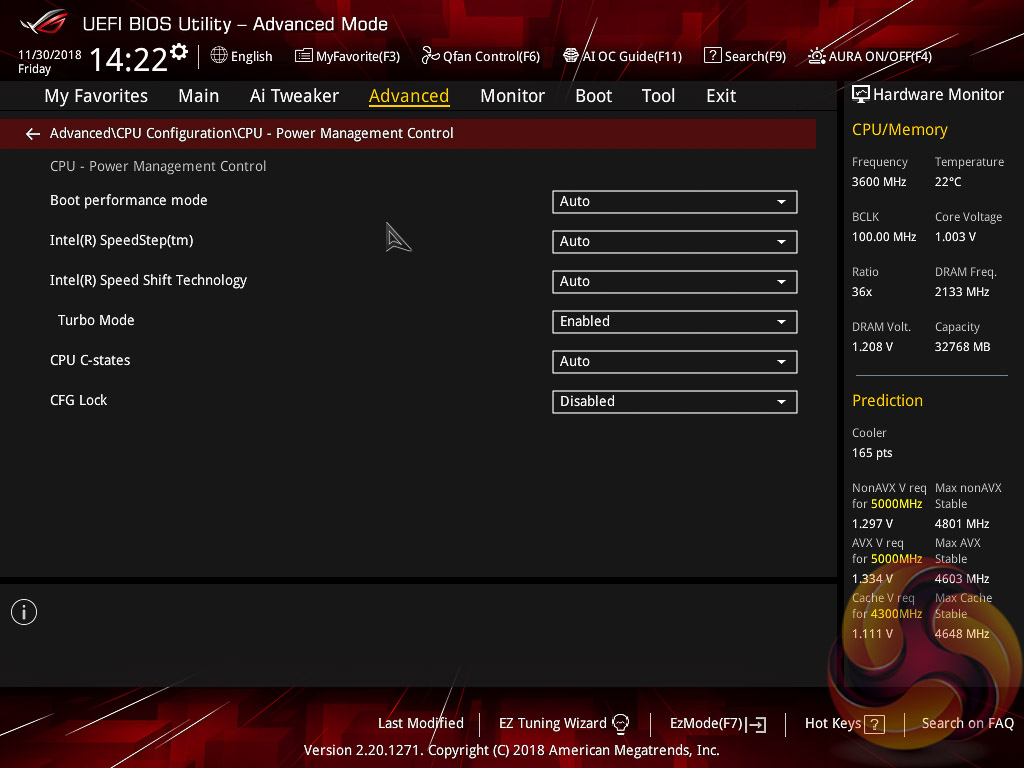Image resolution: width=1024 pixels, height=768 pixels.
Task: Click Search on FAQ link
Action: coord(967,723)
